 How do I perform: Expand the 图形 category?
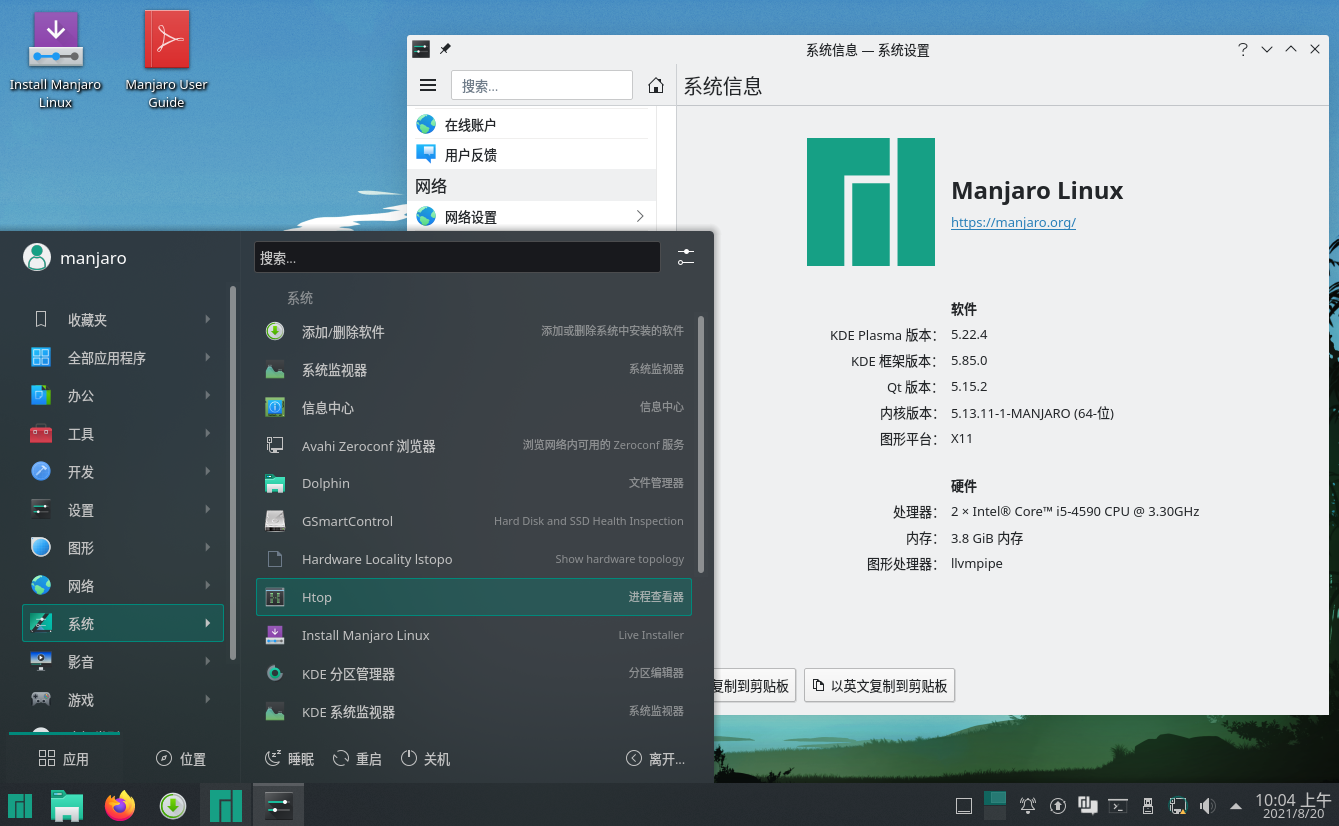click(123, 547)
